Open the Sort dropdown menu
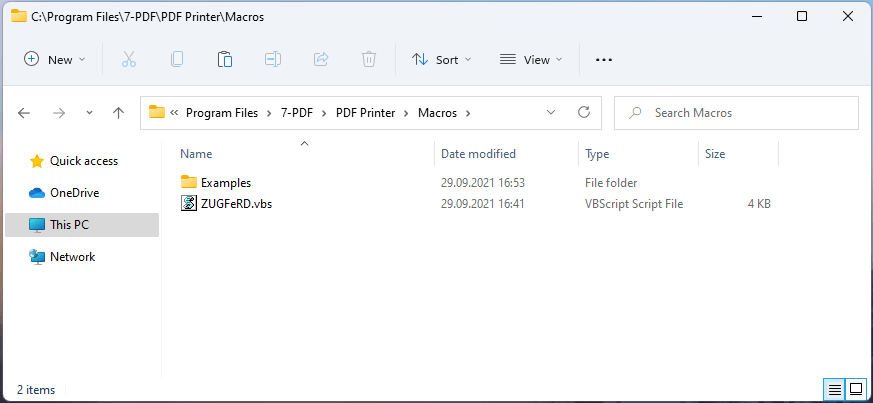 441,60
